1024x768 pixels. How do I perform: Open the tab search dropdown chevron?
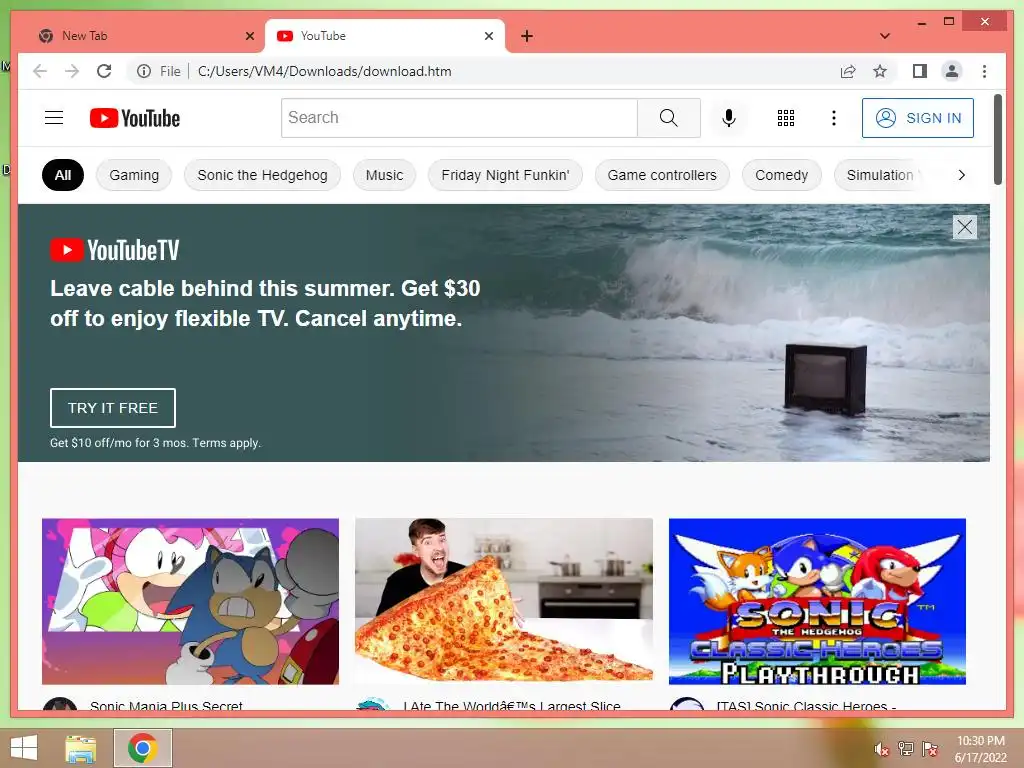coord(885,36)
